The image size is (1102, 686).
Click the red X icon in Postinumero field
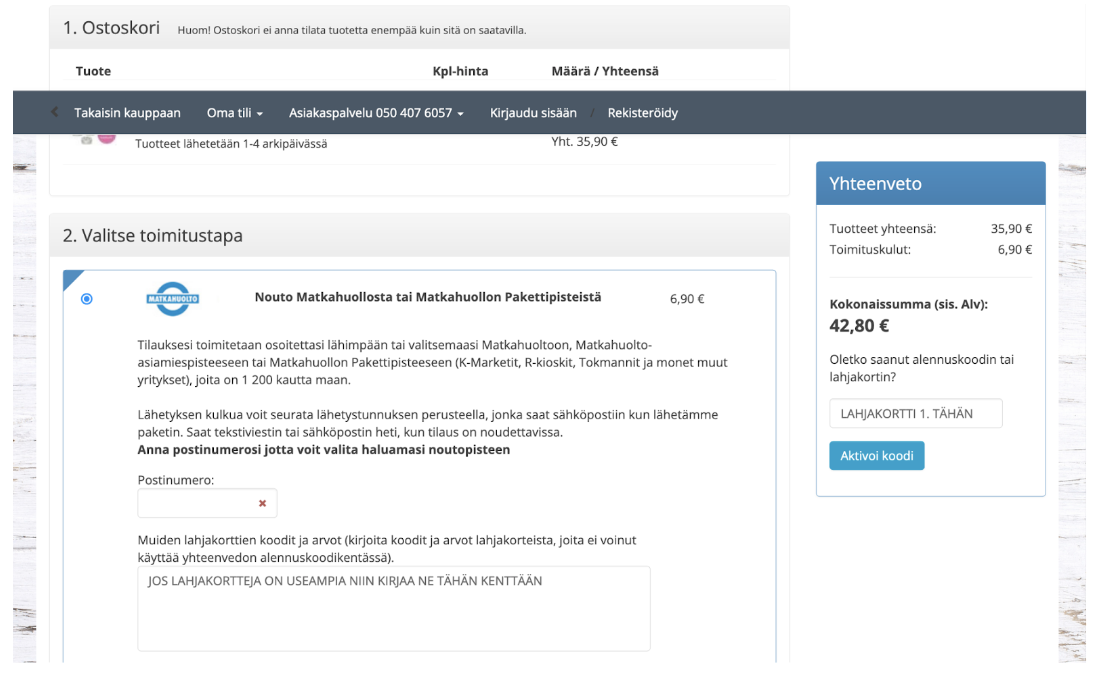(x=262, y=503)
